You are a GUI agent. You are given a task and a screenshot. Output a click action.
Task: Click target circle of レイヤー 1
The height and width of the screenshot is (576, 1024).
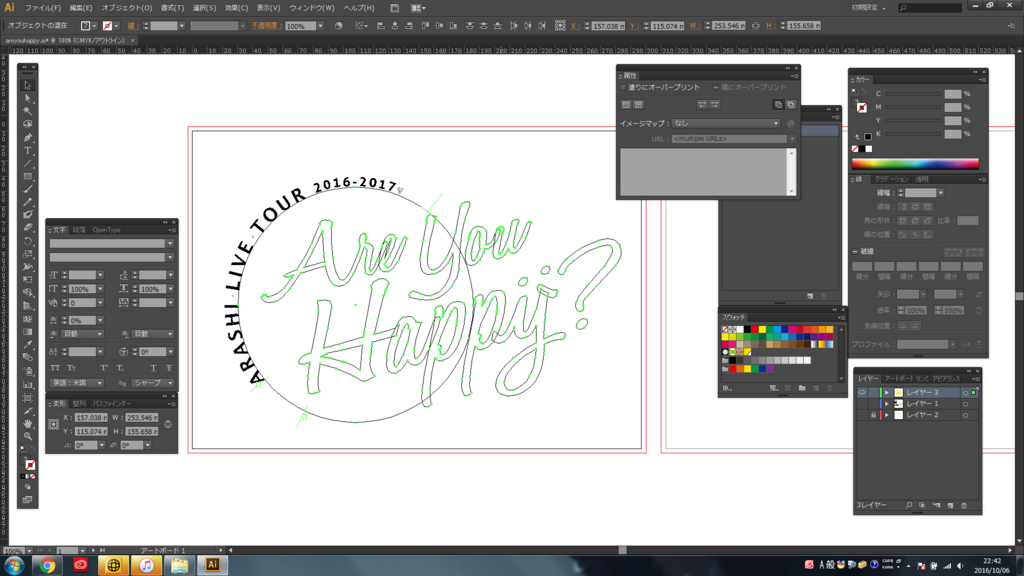tap(965, 404)
